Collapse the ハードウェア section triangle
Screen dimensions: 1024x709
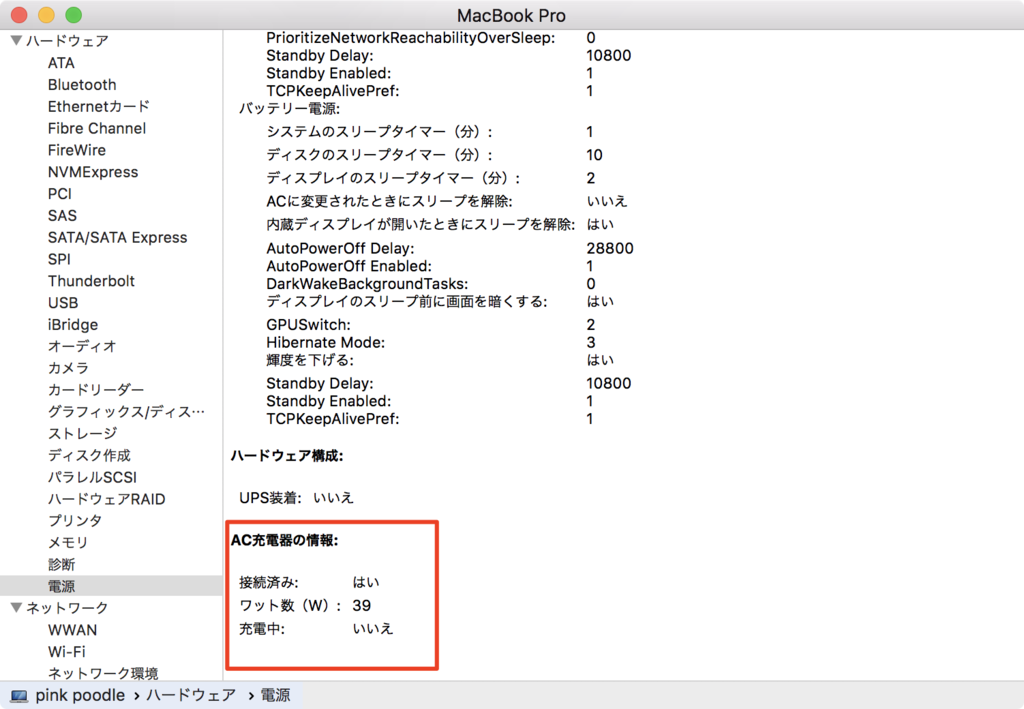[16, 40]
